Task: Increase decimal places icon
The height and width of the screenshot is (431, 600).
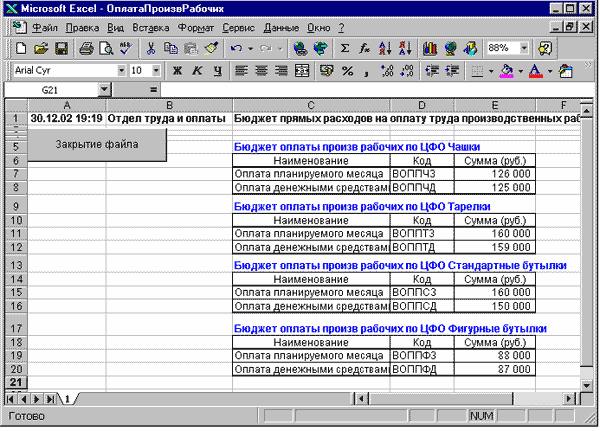Action: [x=387, y=71]
